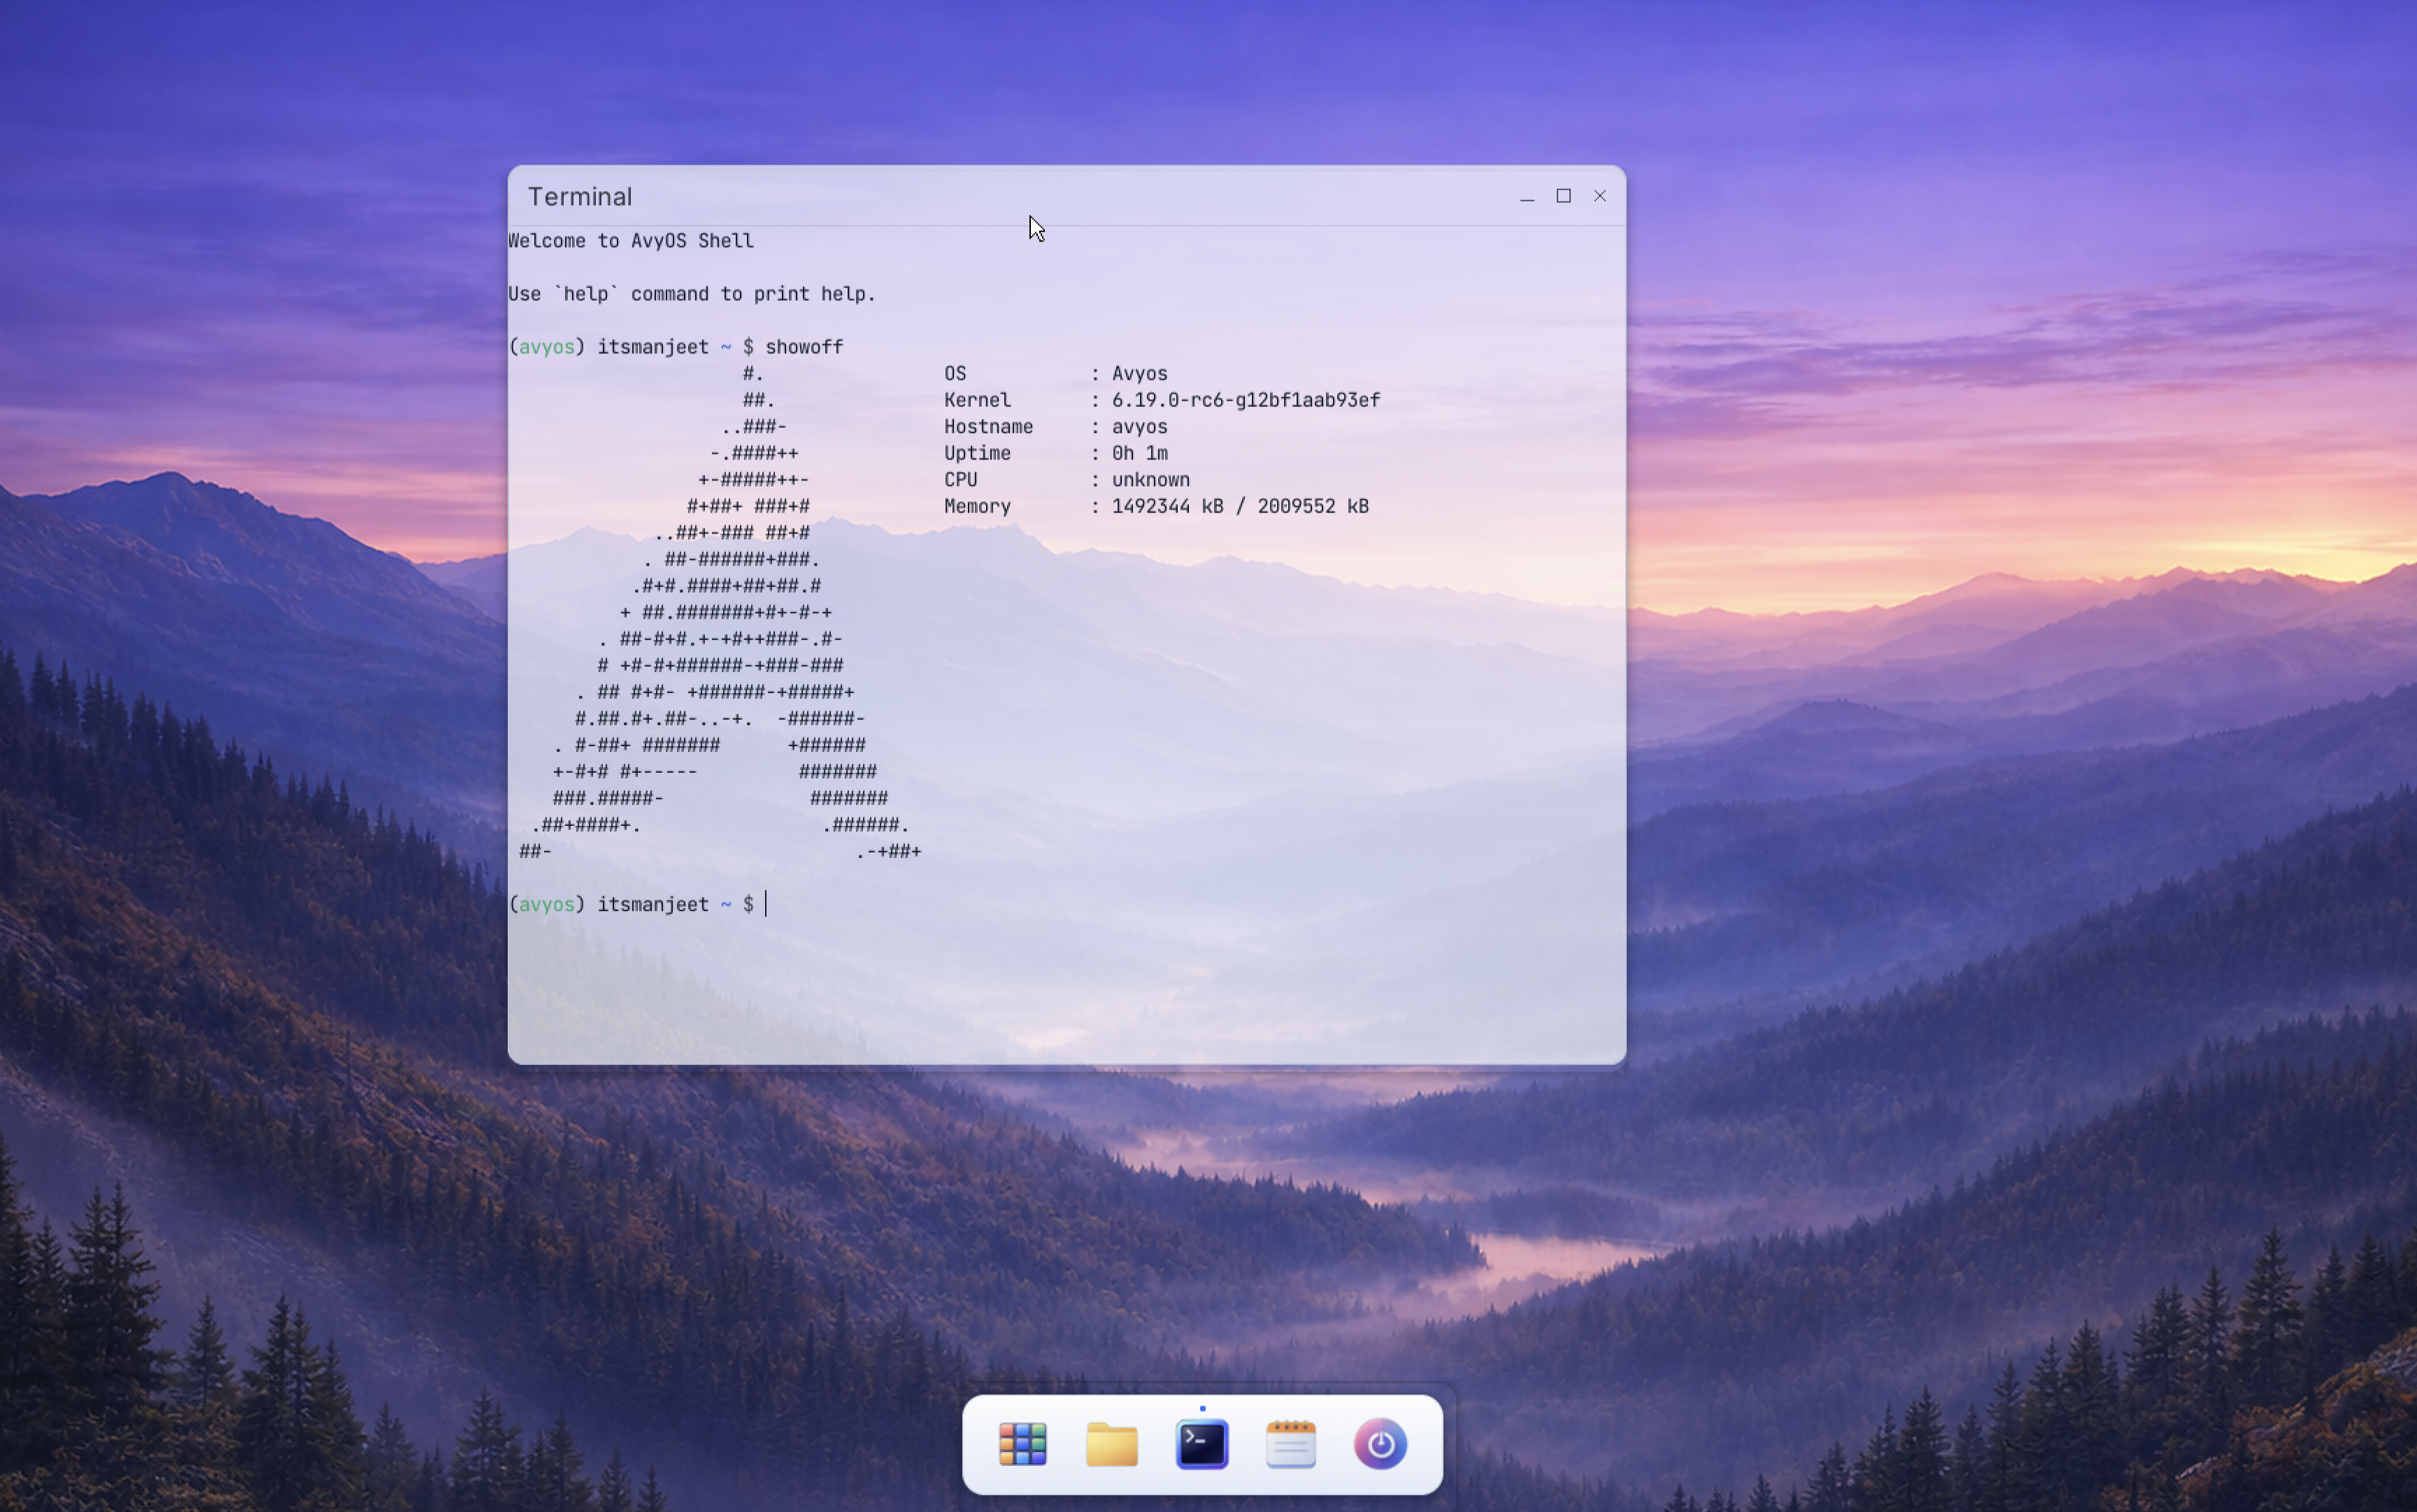Click the help hint text

[690, 293]
